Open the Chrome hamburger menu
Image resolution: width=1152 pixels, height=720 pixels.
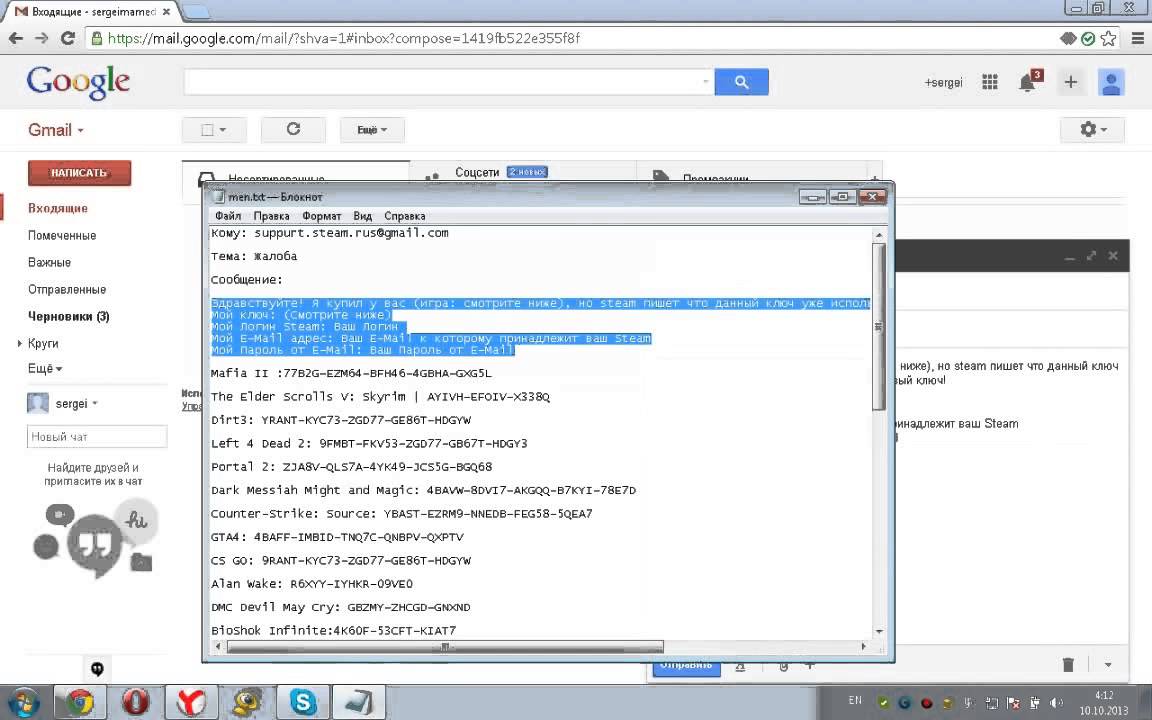point(1137,38)
